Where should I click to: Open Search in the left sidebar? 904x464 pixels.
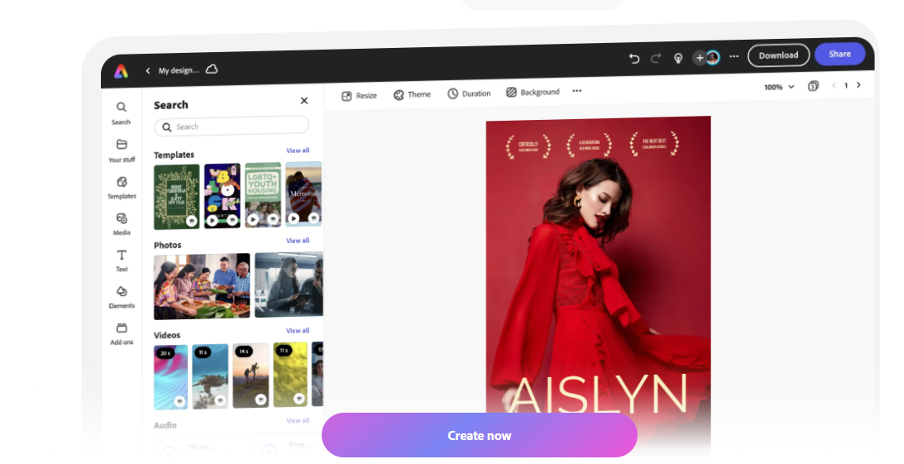[x=121, y=113]
